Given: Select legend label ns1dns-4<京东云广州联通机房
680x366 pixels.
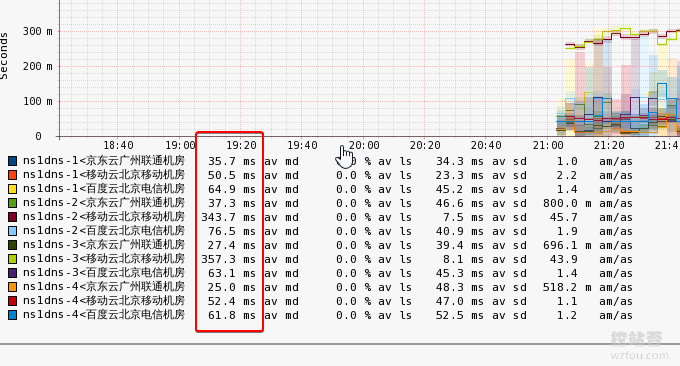Looking at the screenshot, I should click(104, 287).
